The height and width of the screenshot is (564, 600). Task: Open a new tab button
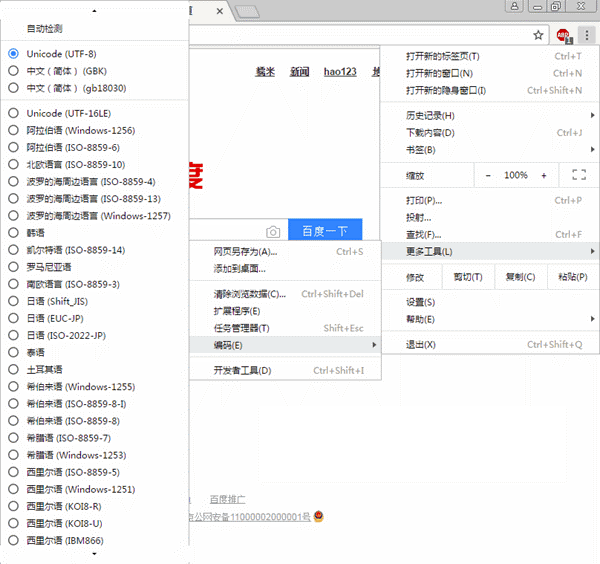[247, 12]
